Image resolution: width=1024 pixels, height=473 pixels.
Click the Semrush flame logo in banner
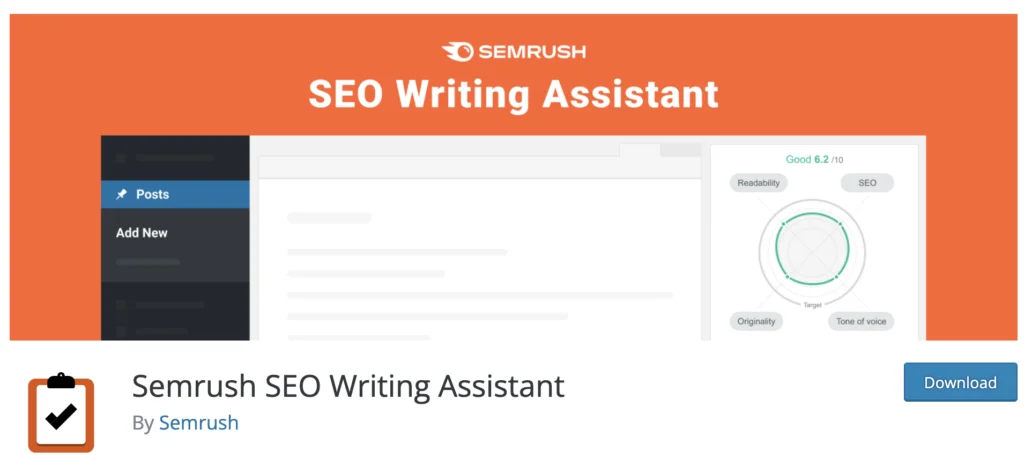click(457, 51)
